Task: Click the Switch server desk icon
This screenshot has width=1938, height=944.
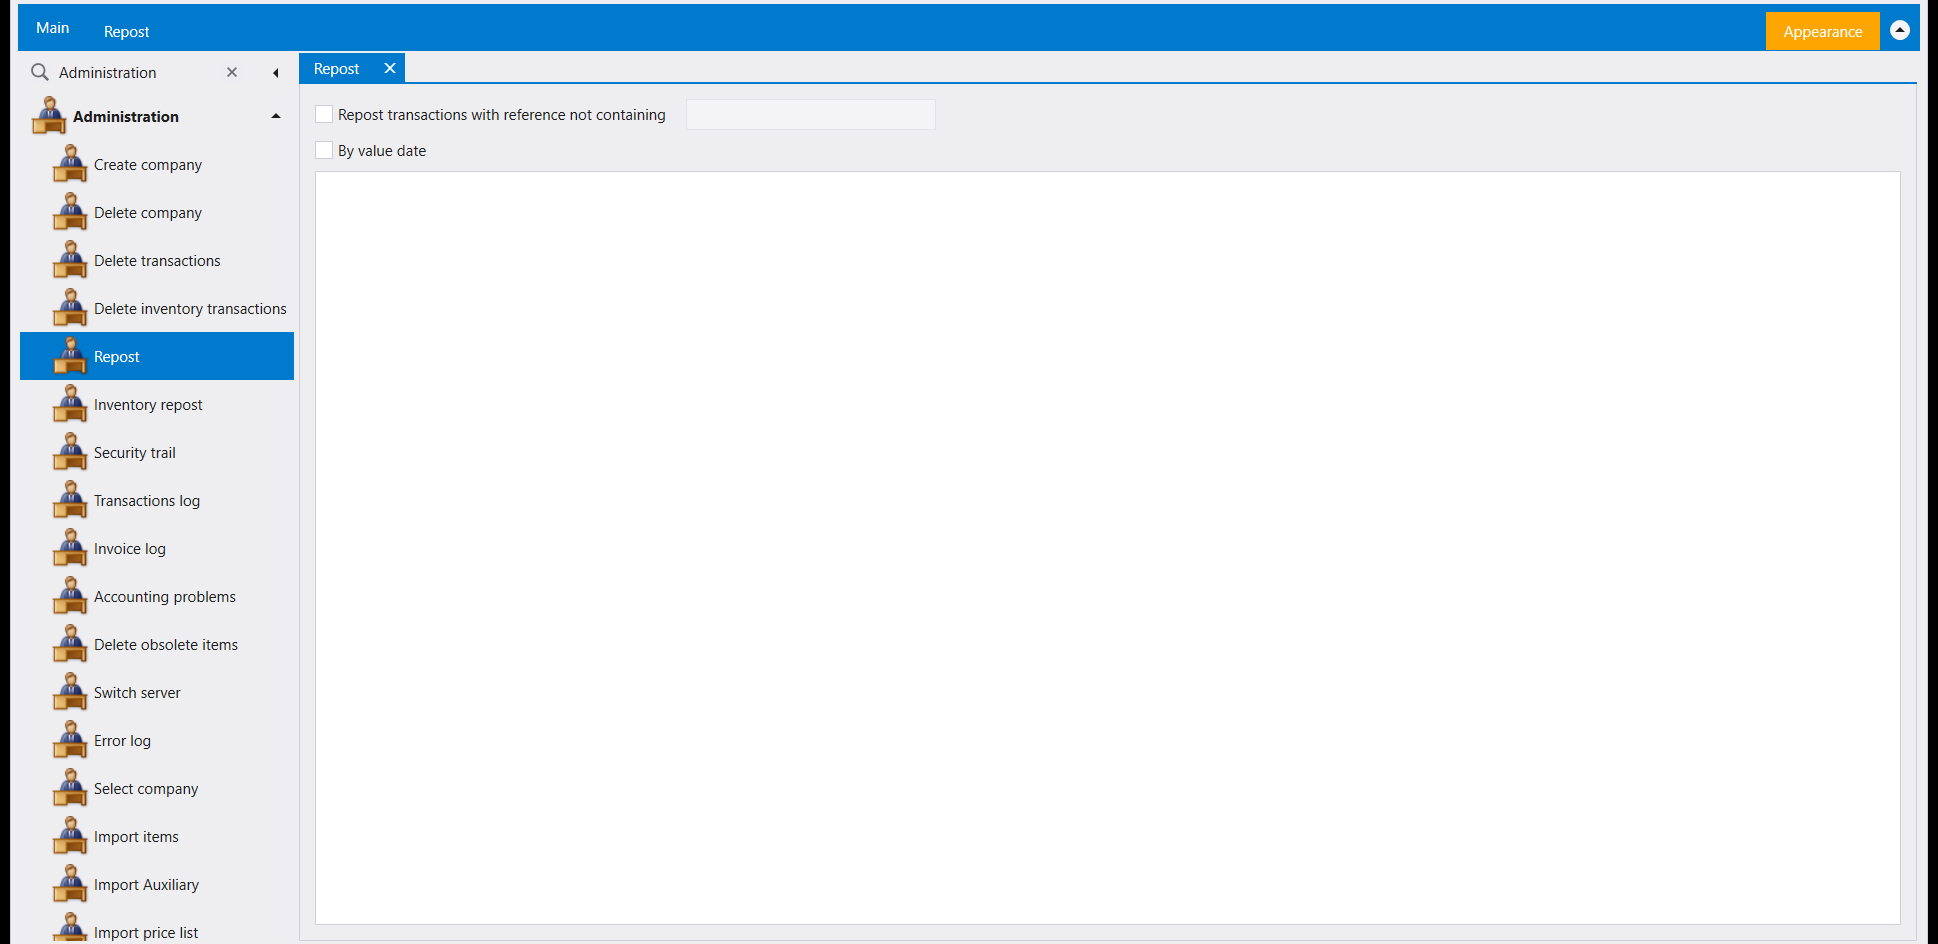Action: coord(70,692)
